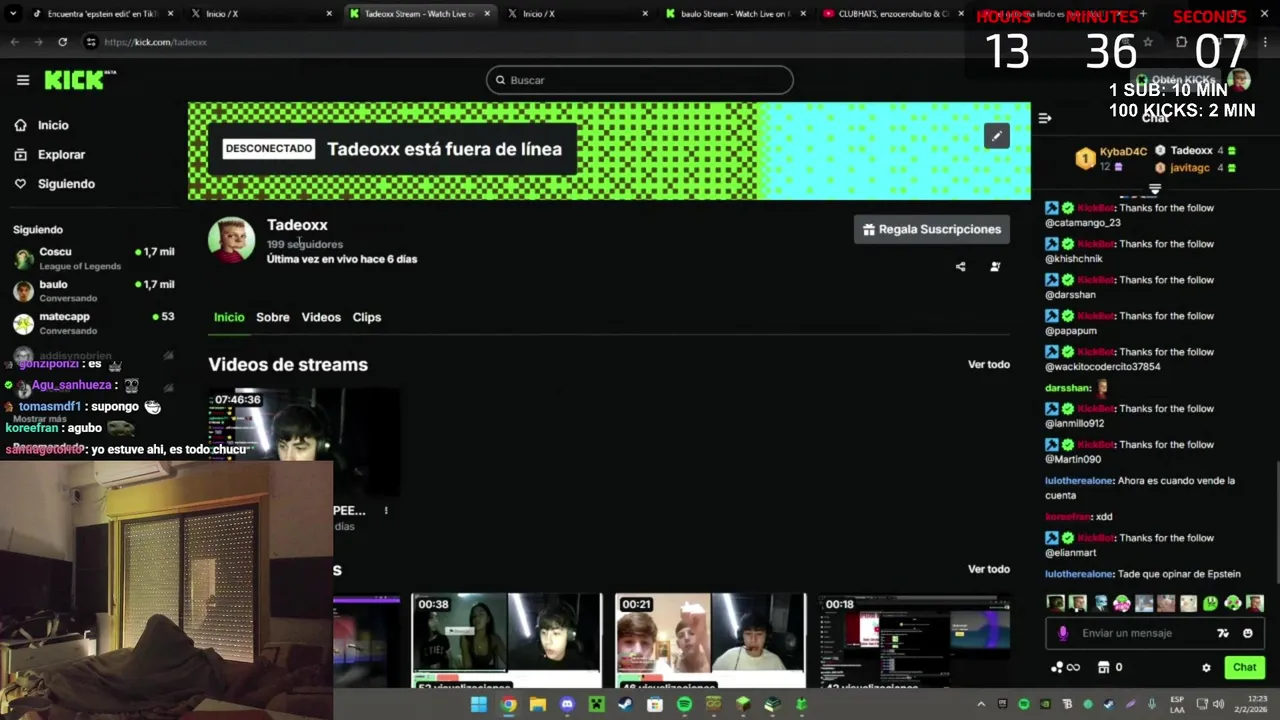Click the browser back arrow
This screenshot has height=720, width=1280.
15,42
